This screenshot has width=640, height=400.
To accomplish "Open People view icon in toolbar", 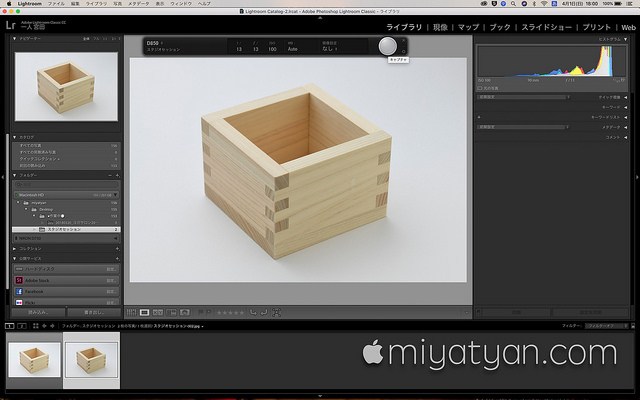I will pyautogui.click(x=185, y=312).
